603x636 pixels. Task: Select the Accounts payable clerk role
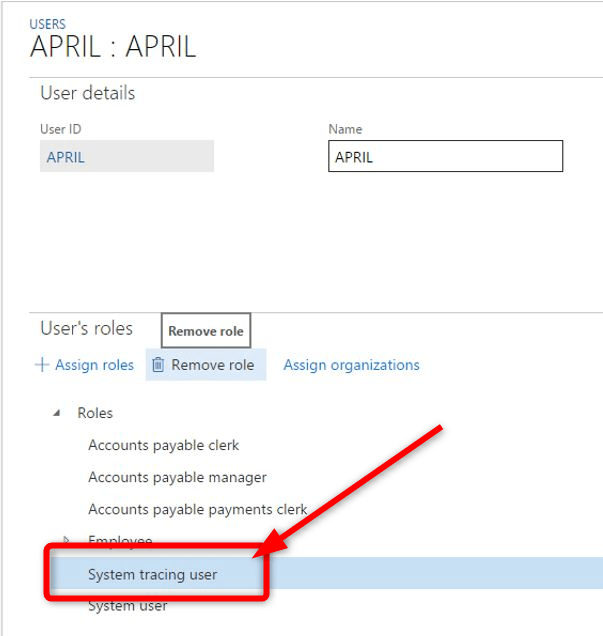point(163,445)
